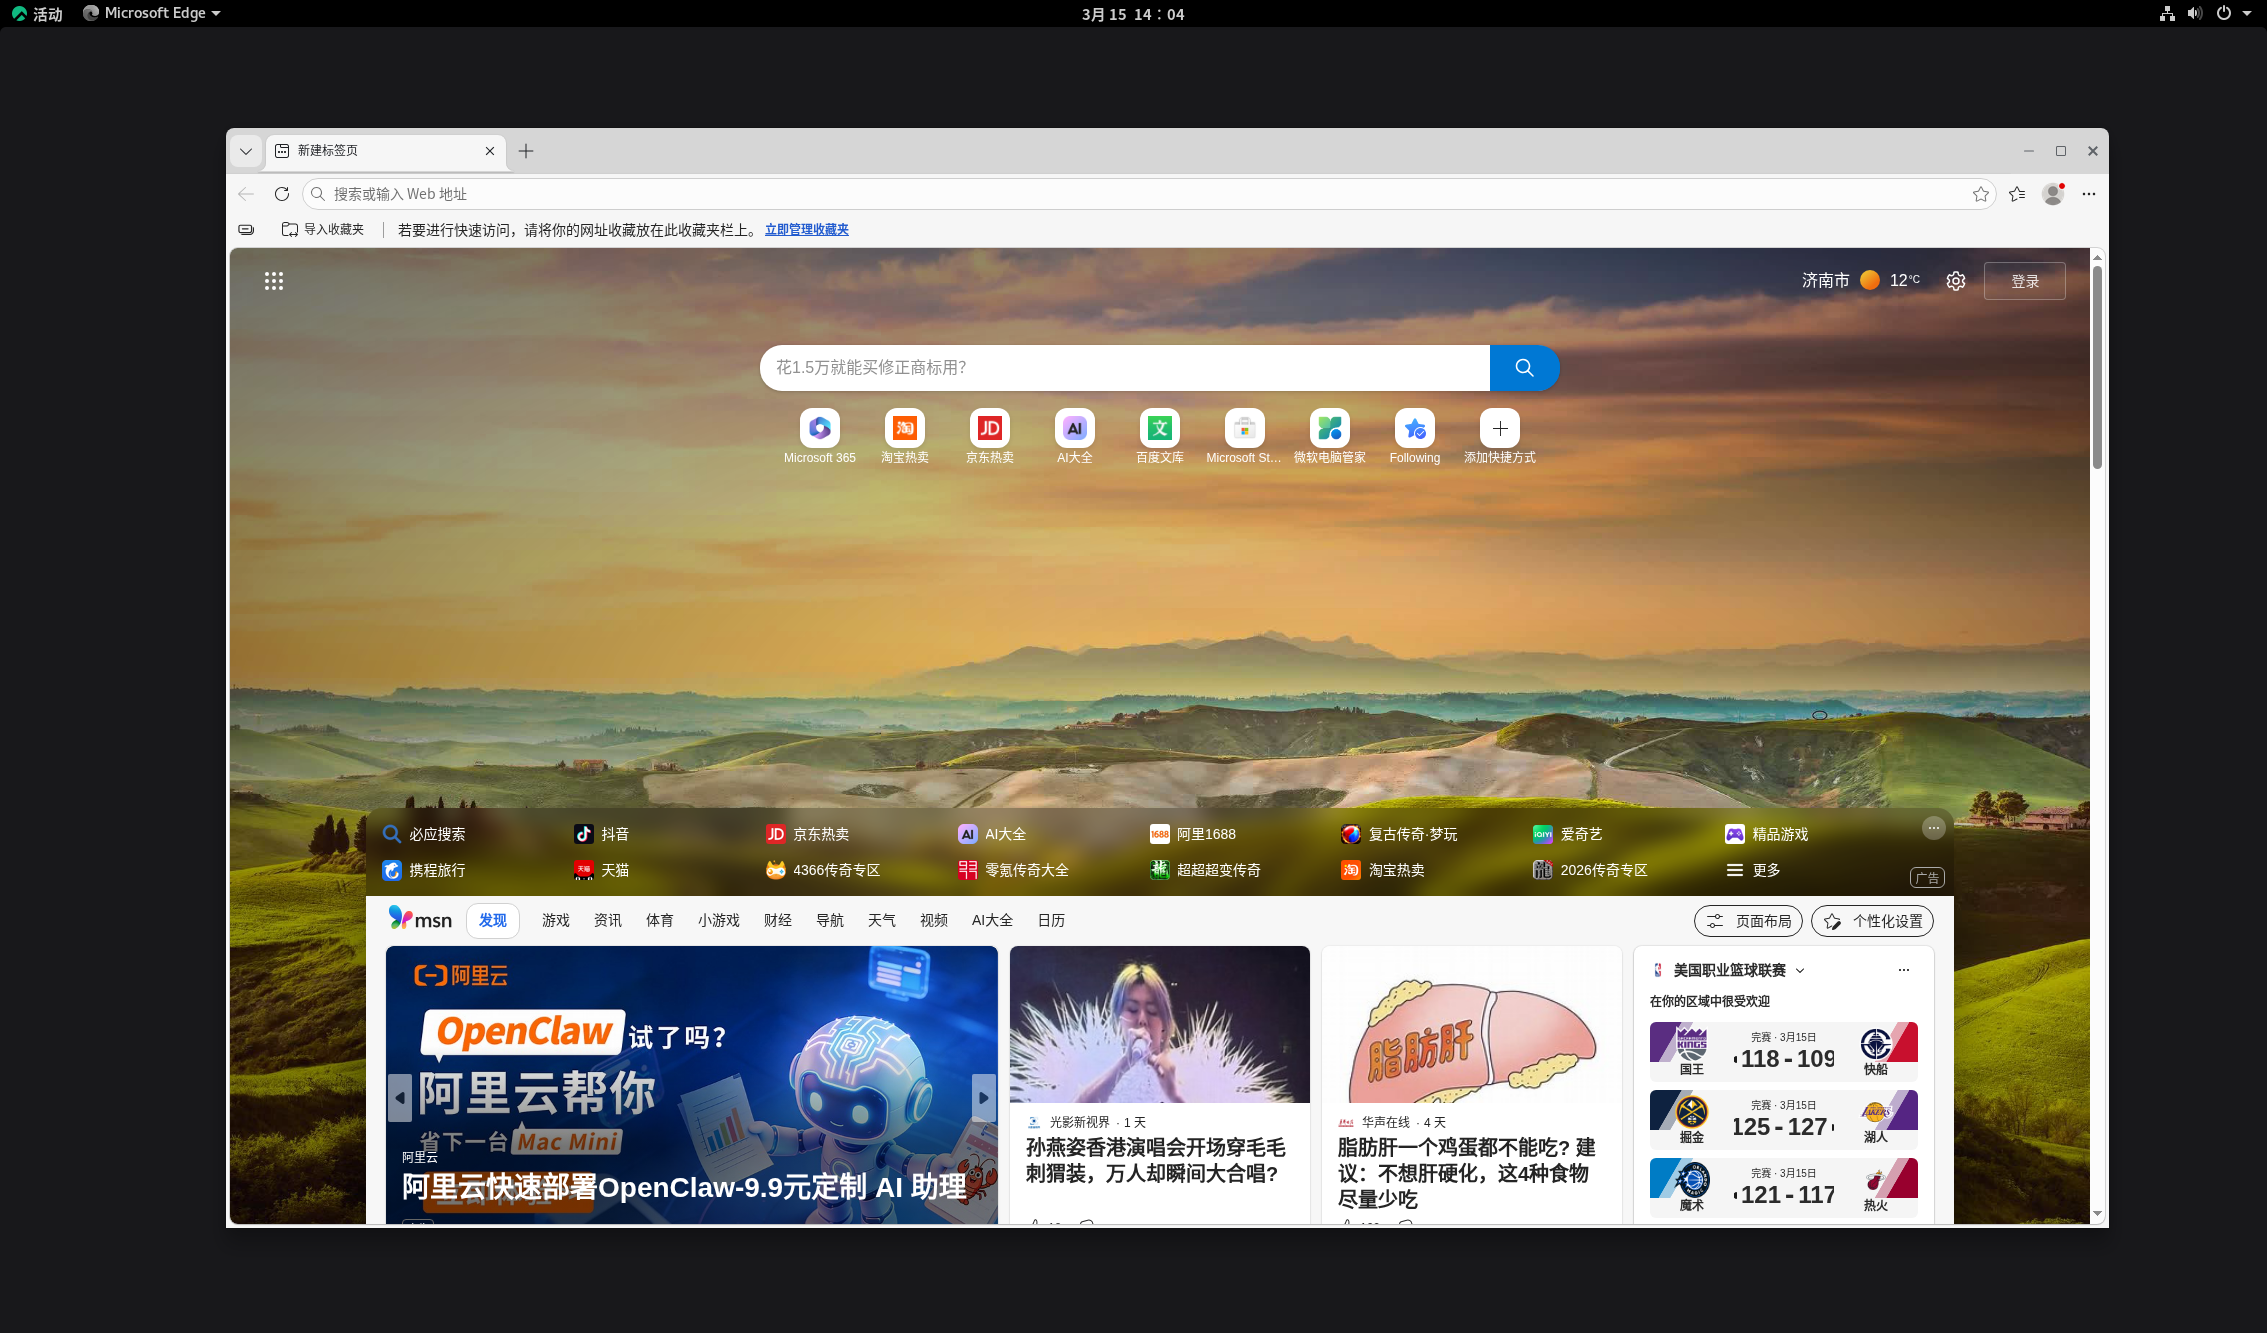Open the Edge settings and more menu
This screenshot has height=1333, width=2267.
[x=2089, y=194]
